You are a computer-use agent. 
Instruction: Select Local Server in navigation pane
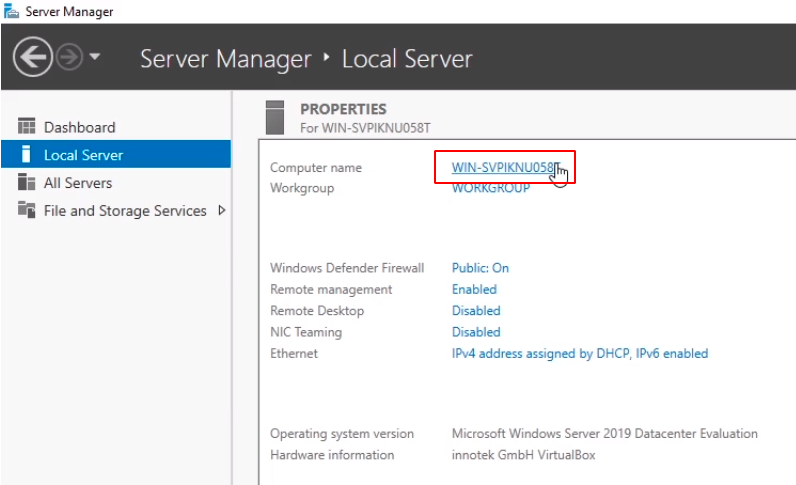point(116,154)
